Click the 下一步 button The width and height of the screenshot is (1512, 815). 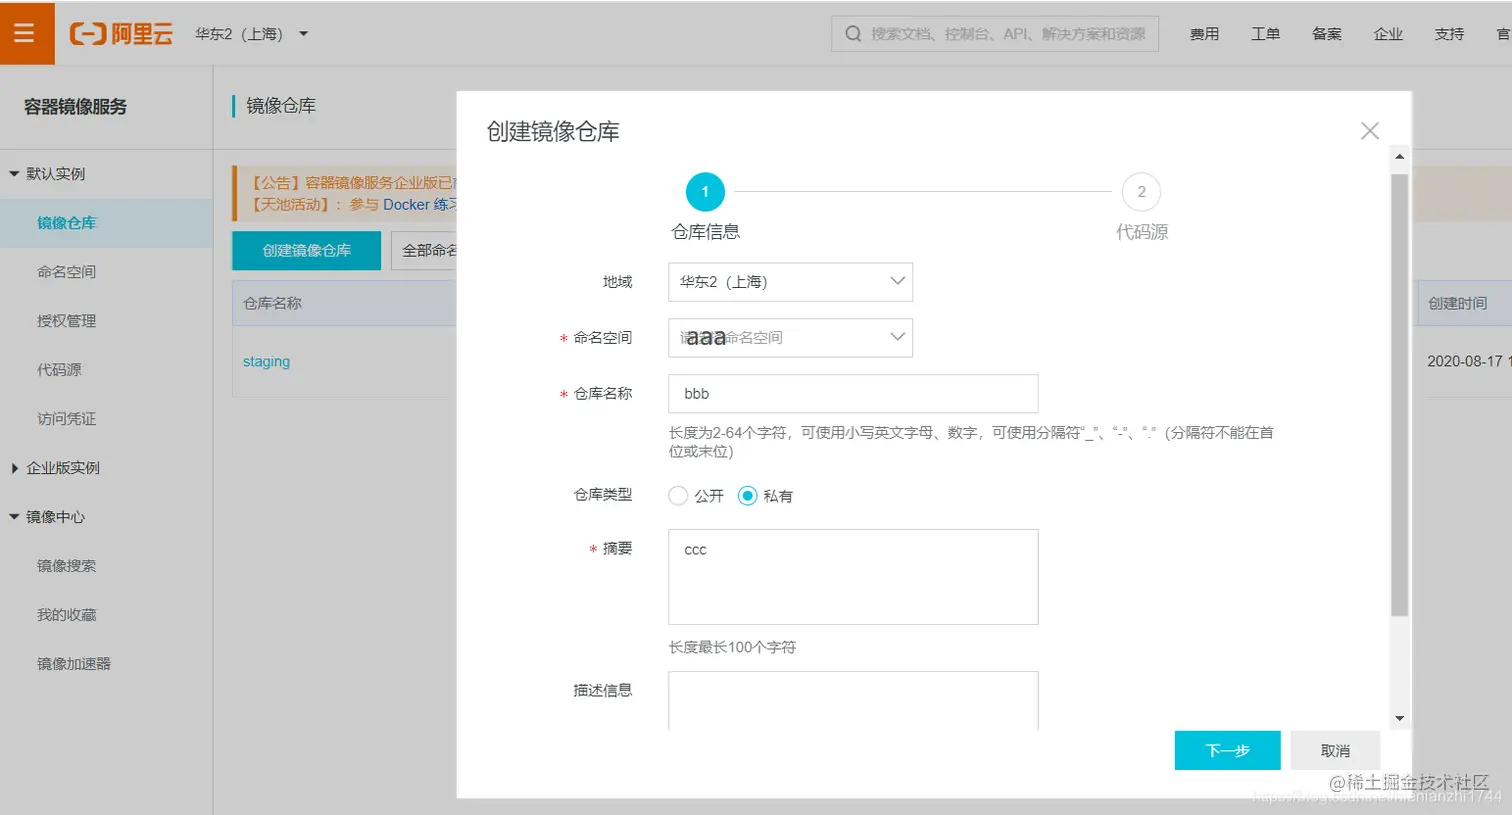click(1227, 750)
